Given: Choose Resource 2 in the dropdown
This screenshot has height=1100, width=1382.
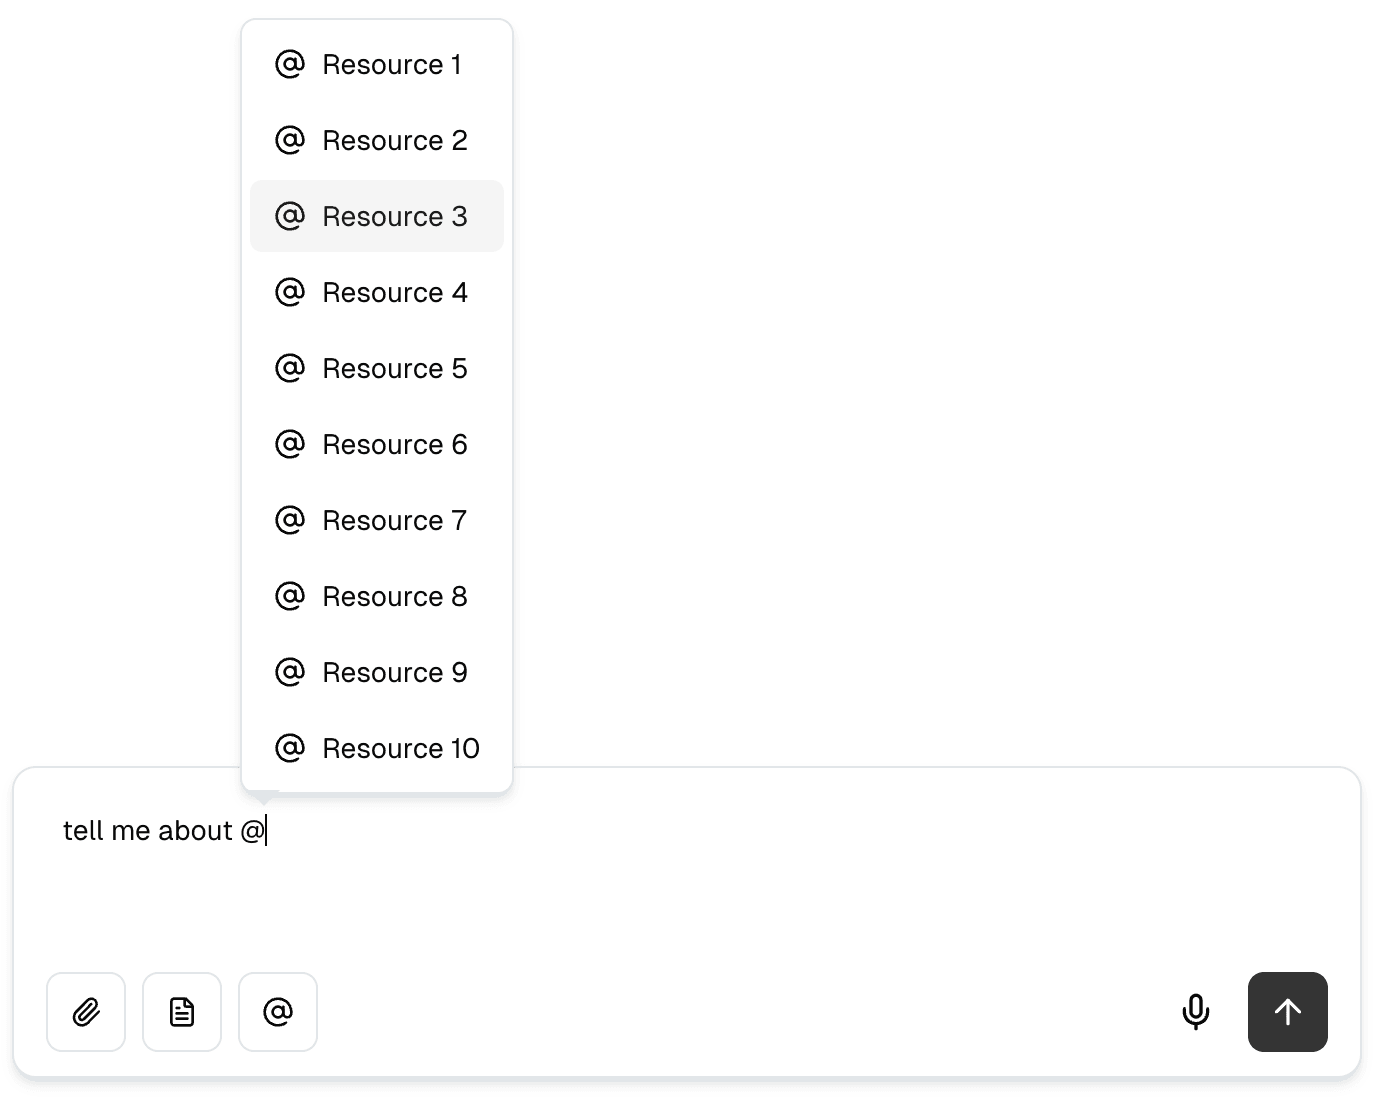Looking at the screenshot, I should tap(377, 140).
